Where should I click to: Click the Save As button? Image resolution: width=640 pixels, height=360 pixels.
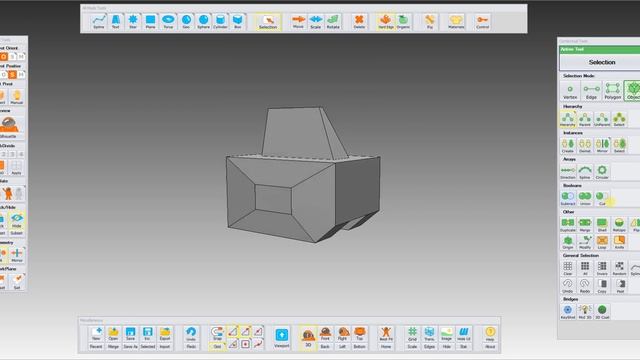(130, 347)
